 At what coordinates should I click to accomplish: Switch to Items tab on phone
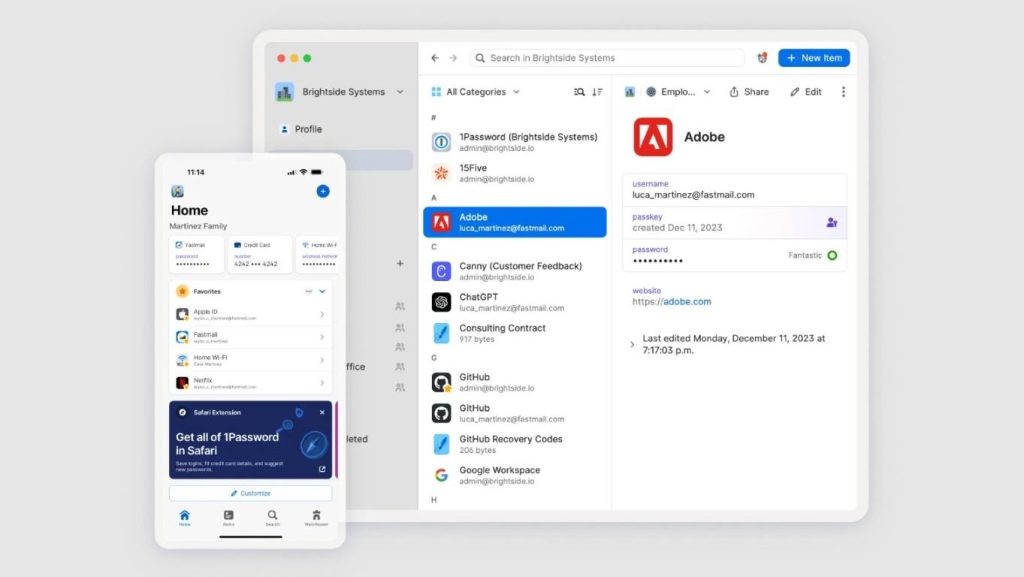click(229, 518)
